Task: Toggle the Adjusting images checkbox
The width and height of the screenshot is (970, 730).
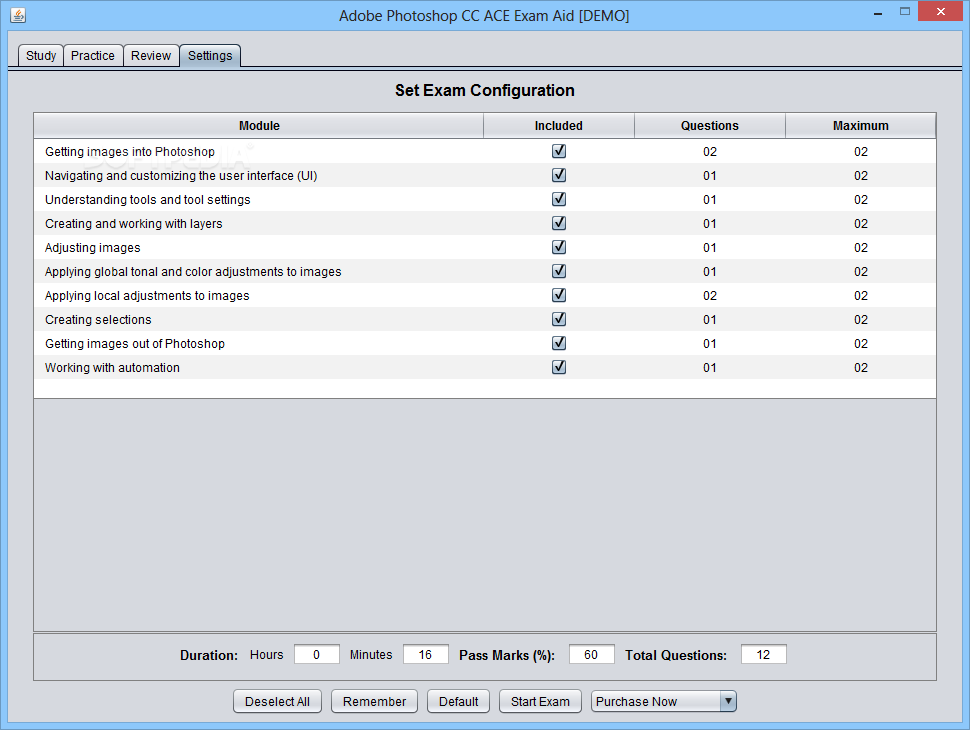Action: (x=559, y=247)
